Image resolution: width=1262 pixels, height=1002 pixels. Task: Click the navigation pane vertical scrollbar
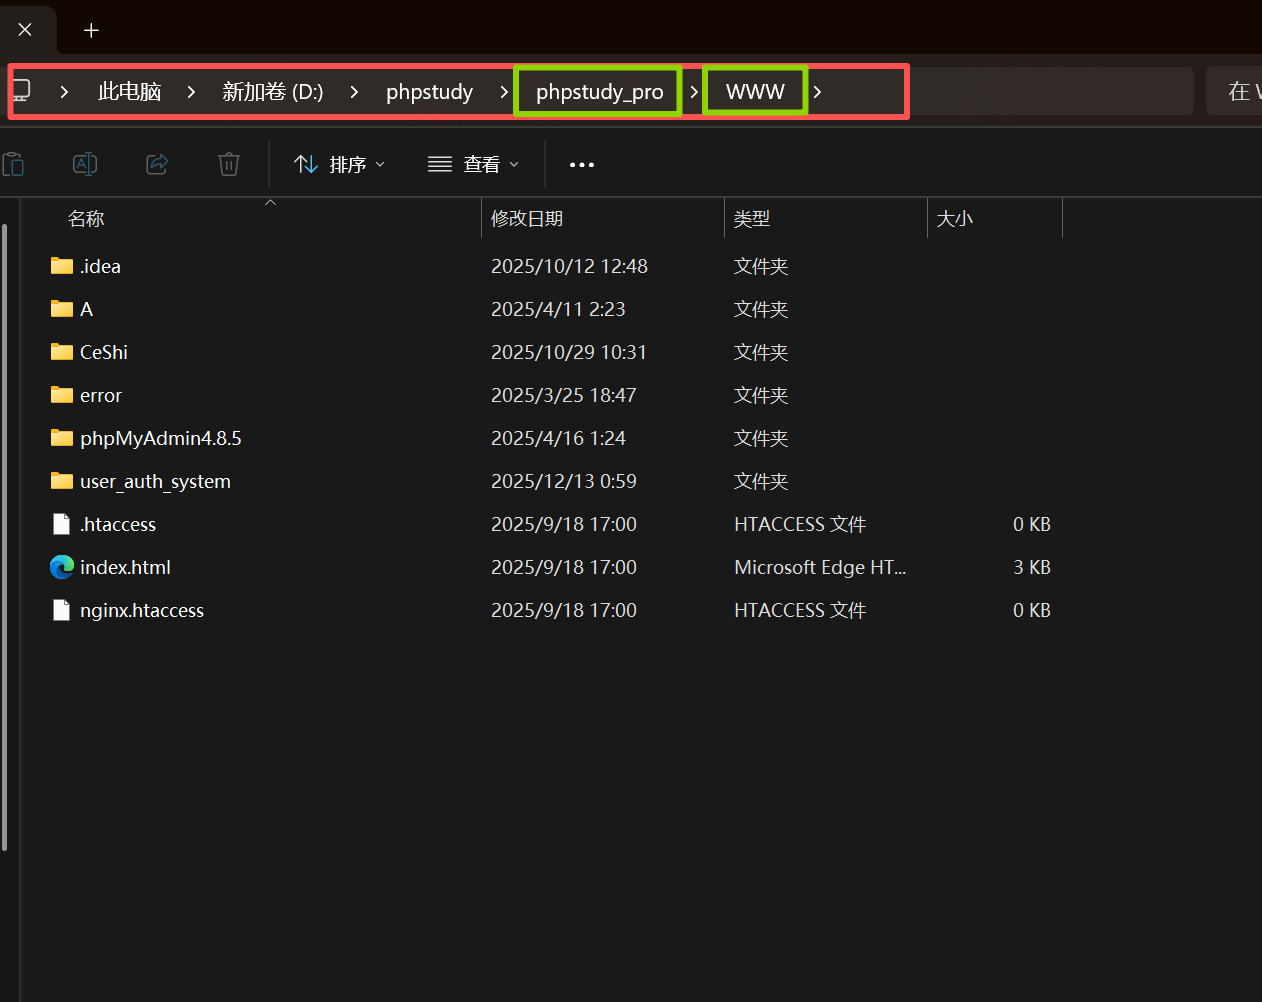point(5,537)
